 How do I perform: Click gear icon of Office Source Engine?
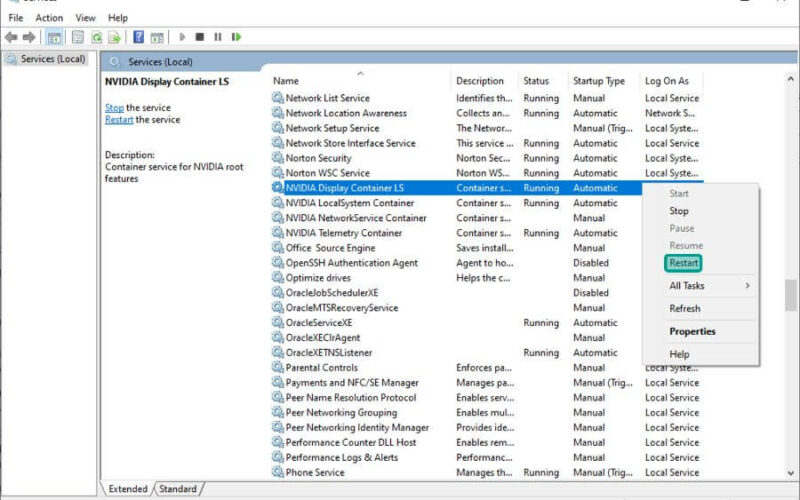[x=278, y=247]
